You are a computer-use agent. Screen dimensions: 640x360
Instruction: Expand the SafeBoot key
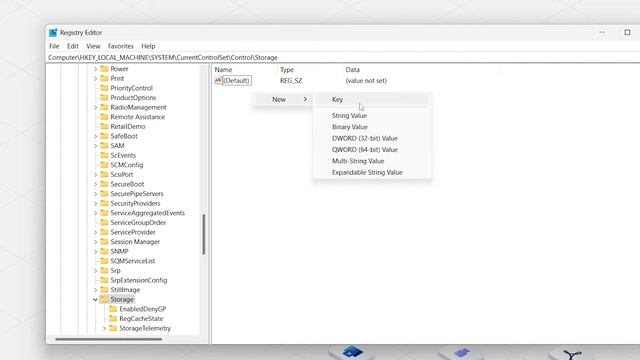[x=96, y=136]
